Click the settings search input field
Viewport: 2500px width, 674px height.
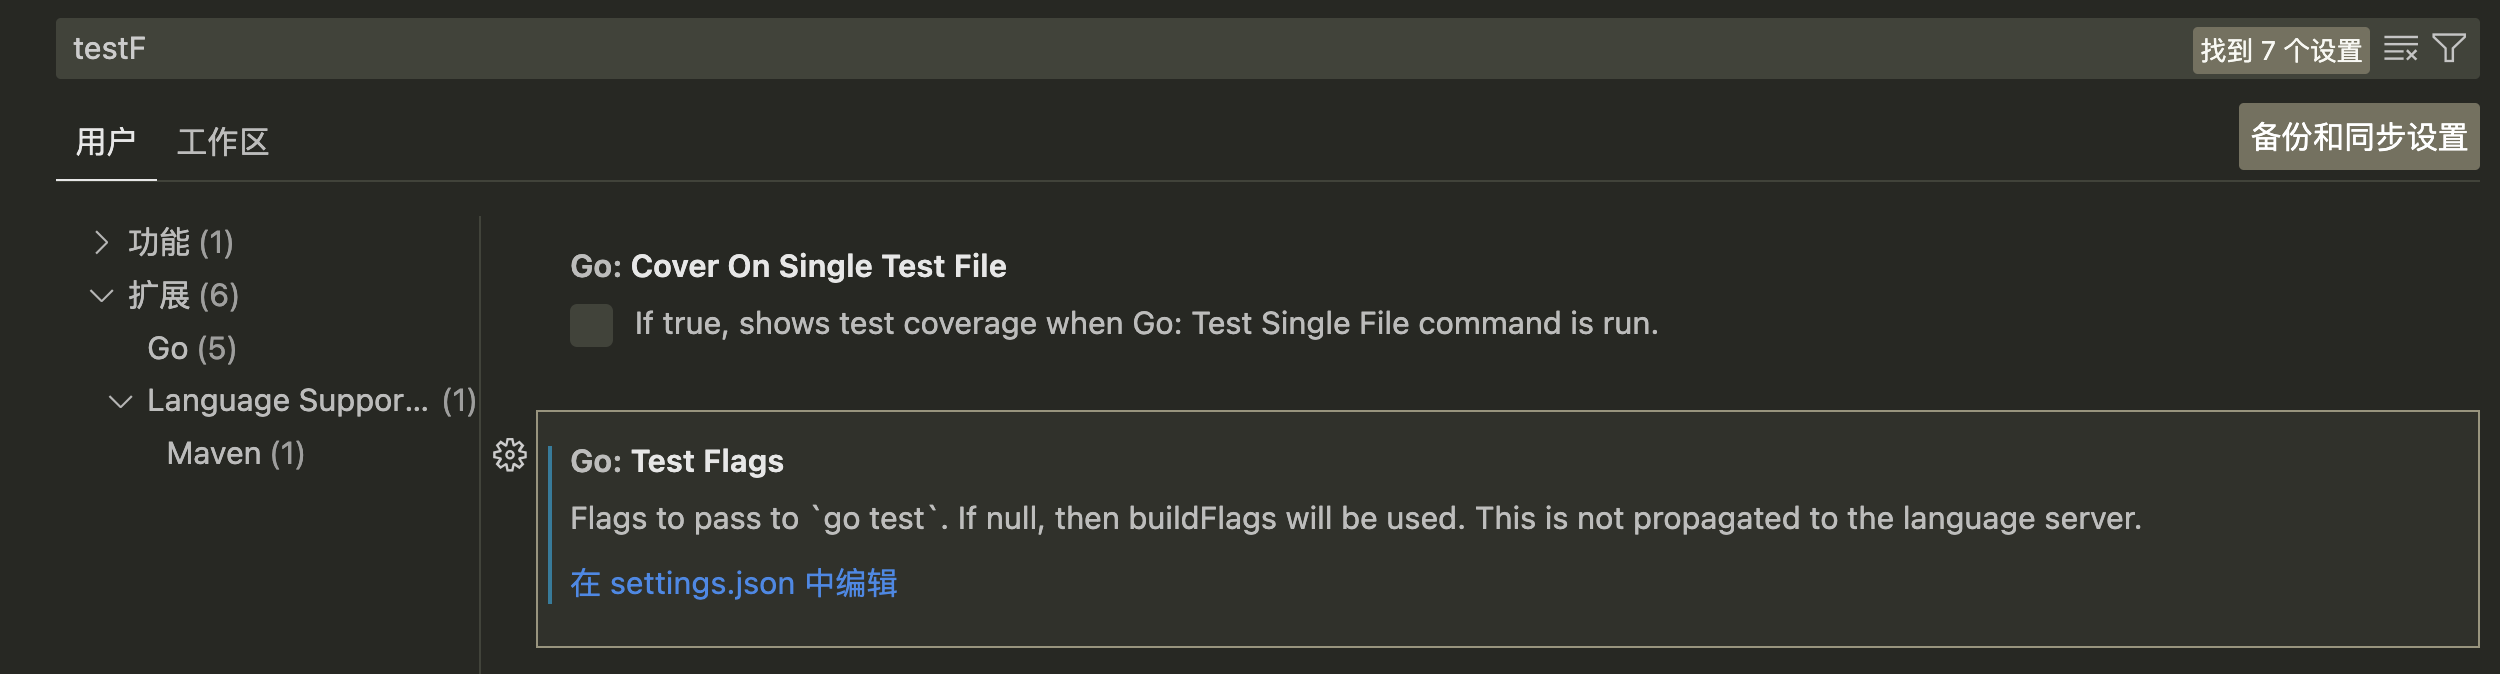(x=600, y=47)
